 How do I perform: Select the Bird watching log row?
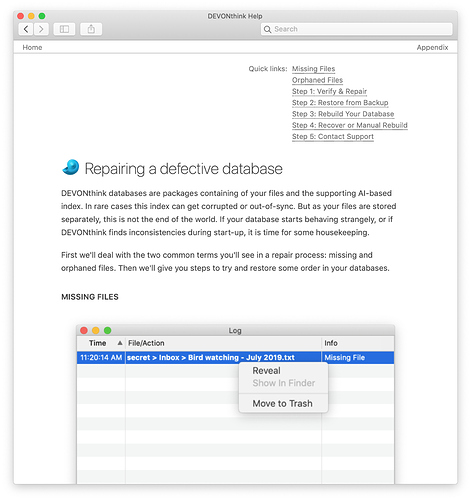coord(235,358)
